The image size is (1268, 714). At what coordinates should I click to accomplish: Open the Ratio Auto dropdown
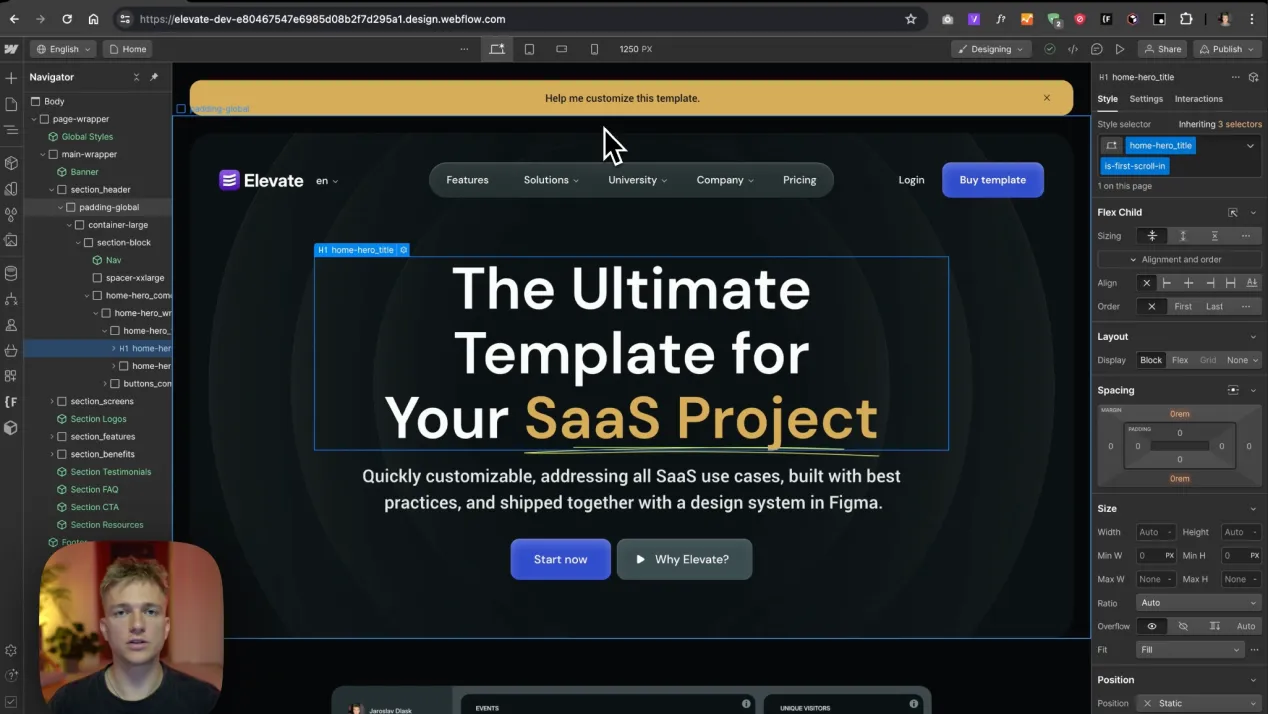coord(1198,602)
